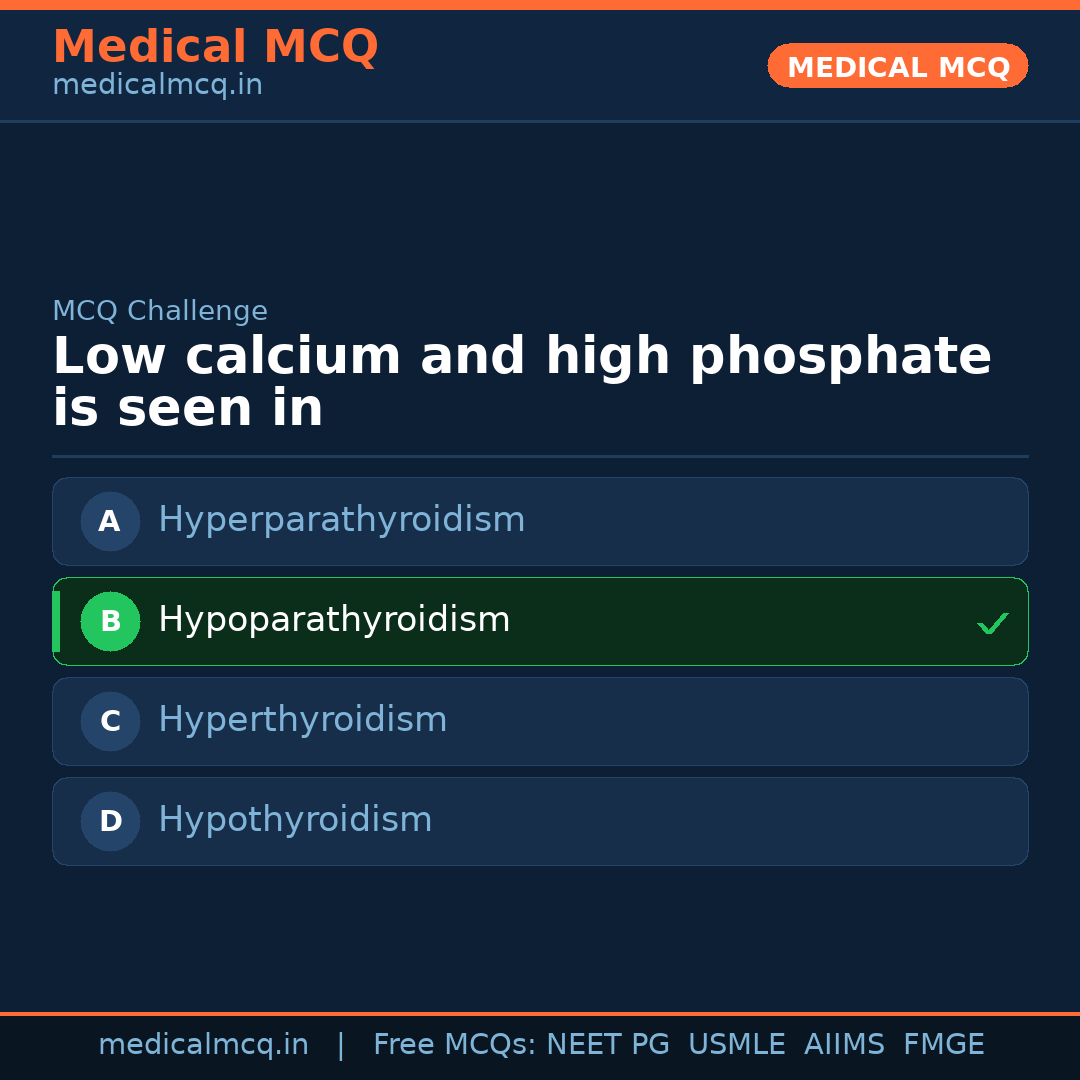Click the letter A option circle

tap(110, 521)
